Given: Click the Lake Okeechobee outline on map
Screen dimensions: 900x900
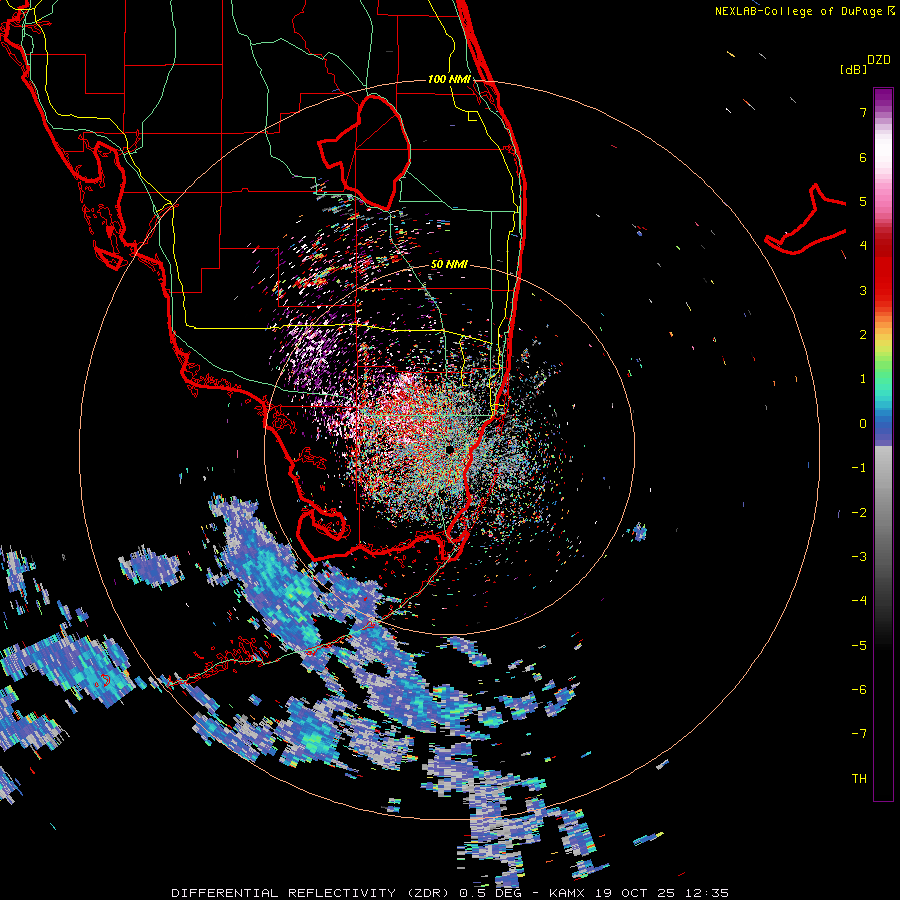Looking at the screenshot, I should (365, 152).
